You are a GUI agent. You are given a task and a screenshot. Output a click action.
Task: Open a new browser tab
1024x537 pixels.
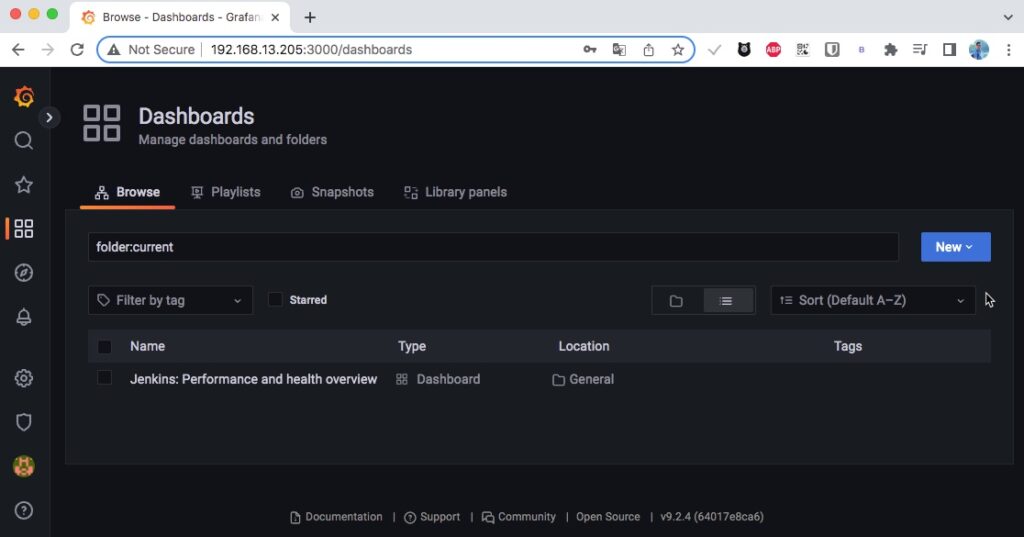tap(310, 18)
